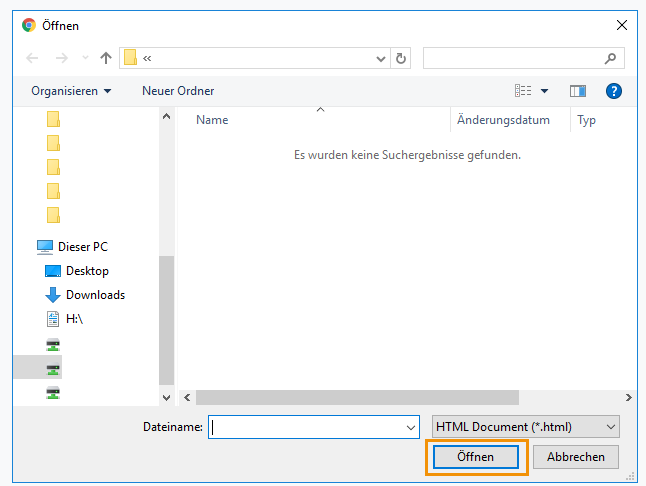Click the search magnifier icon

point(610,58)
